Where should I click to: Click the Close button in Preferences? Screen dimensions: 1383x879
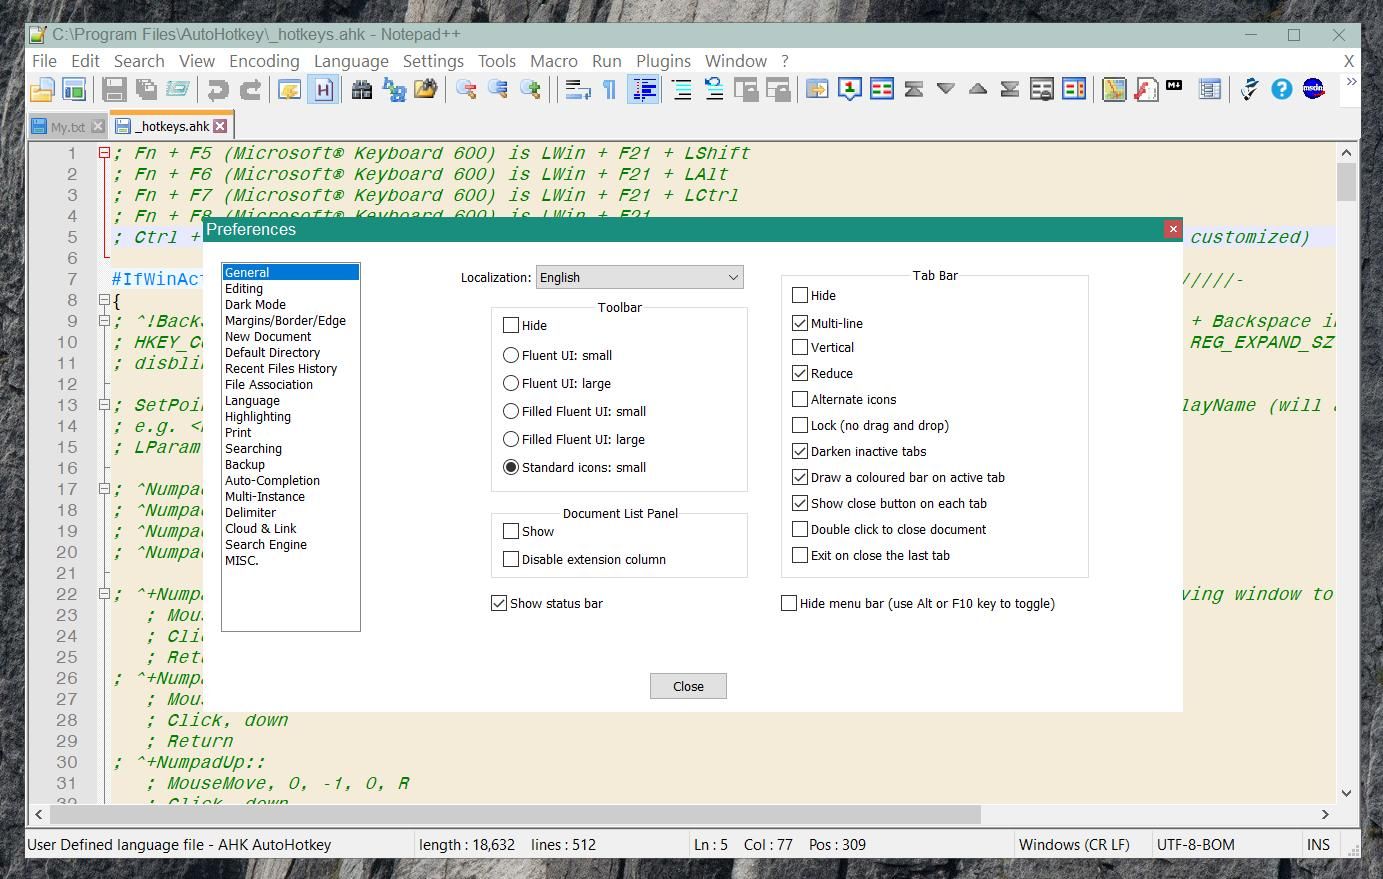click(688, 686)
